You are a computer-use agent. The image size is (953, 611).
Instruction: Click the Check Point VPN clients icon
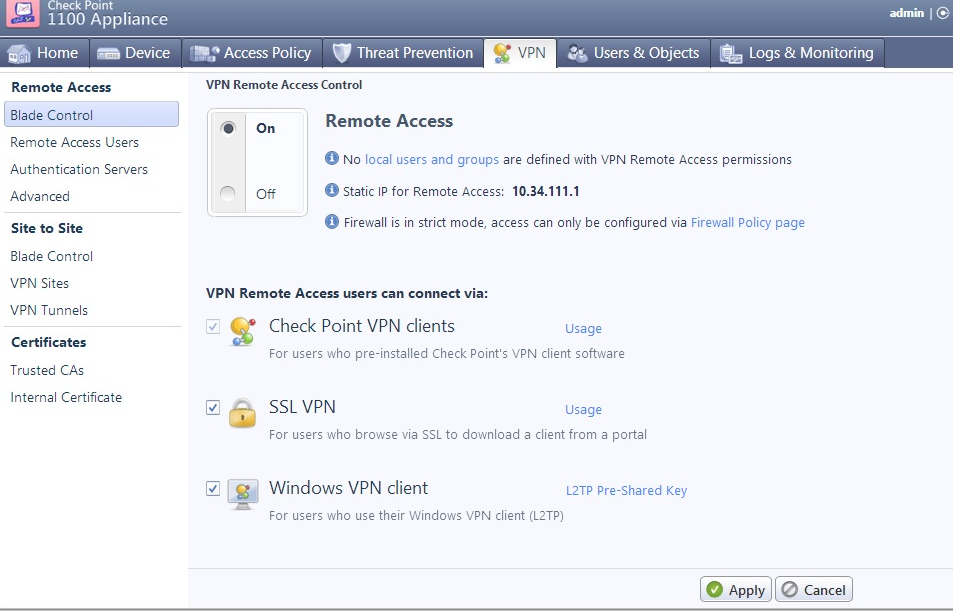click(242, 332)
